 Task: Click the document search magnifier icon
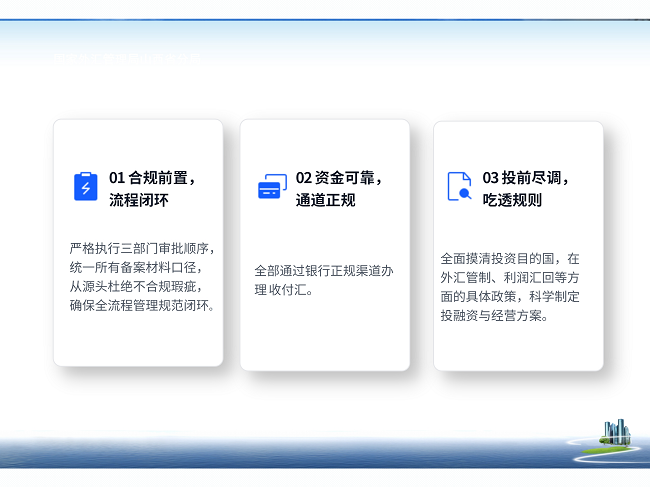tap(459, 187)
